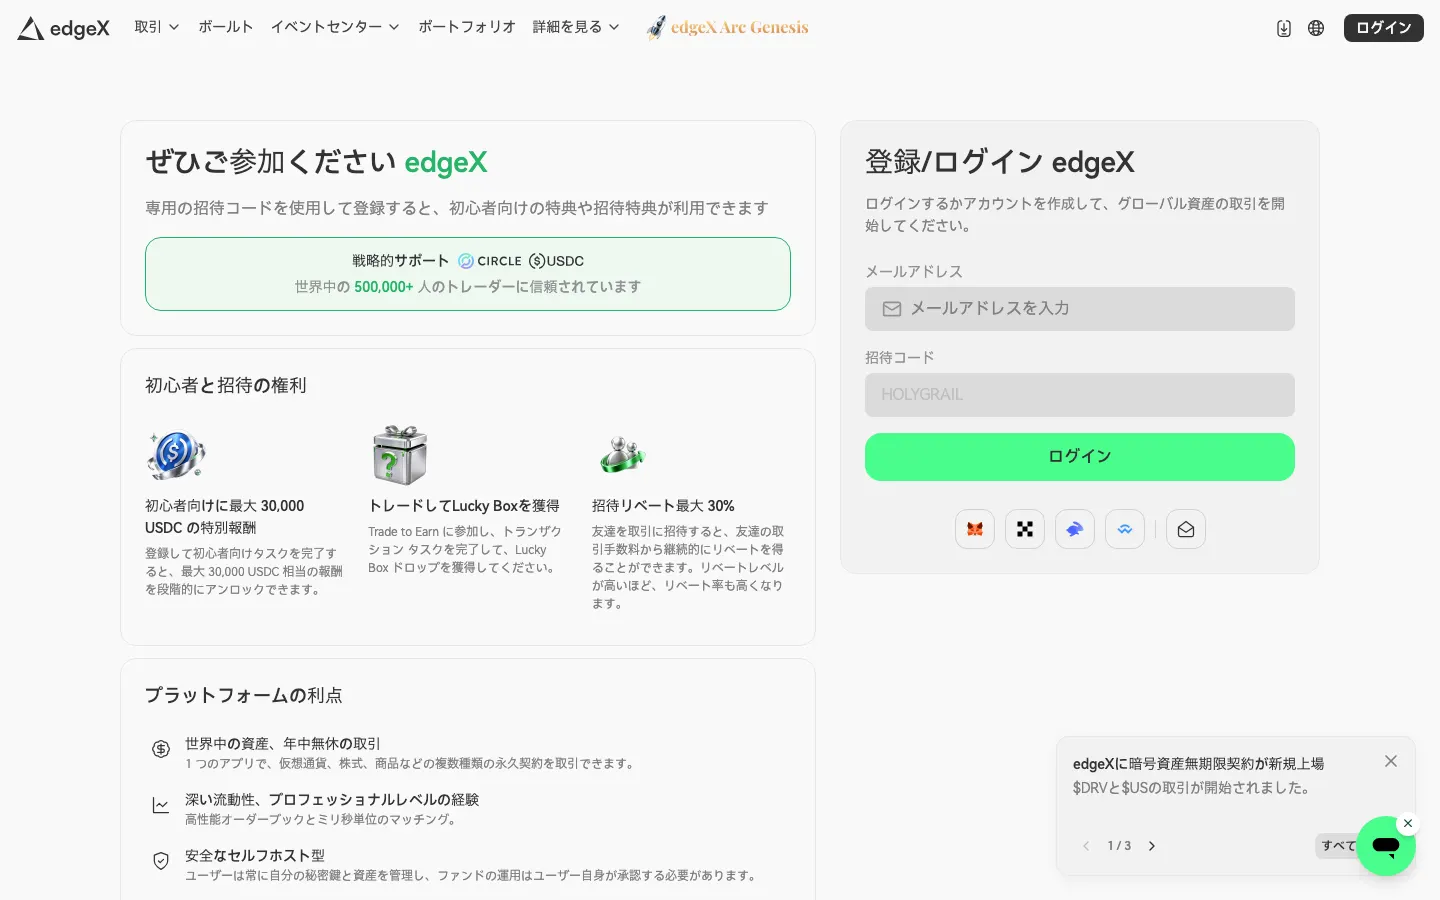
Task: Click text 世界中の資産、年中無休の取引
Action: pos(283,744)
